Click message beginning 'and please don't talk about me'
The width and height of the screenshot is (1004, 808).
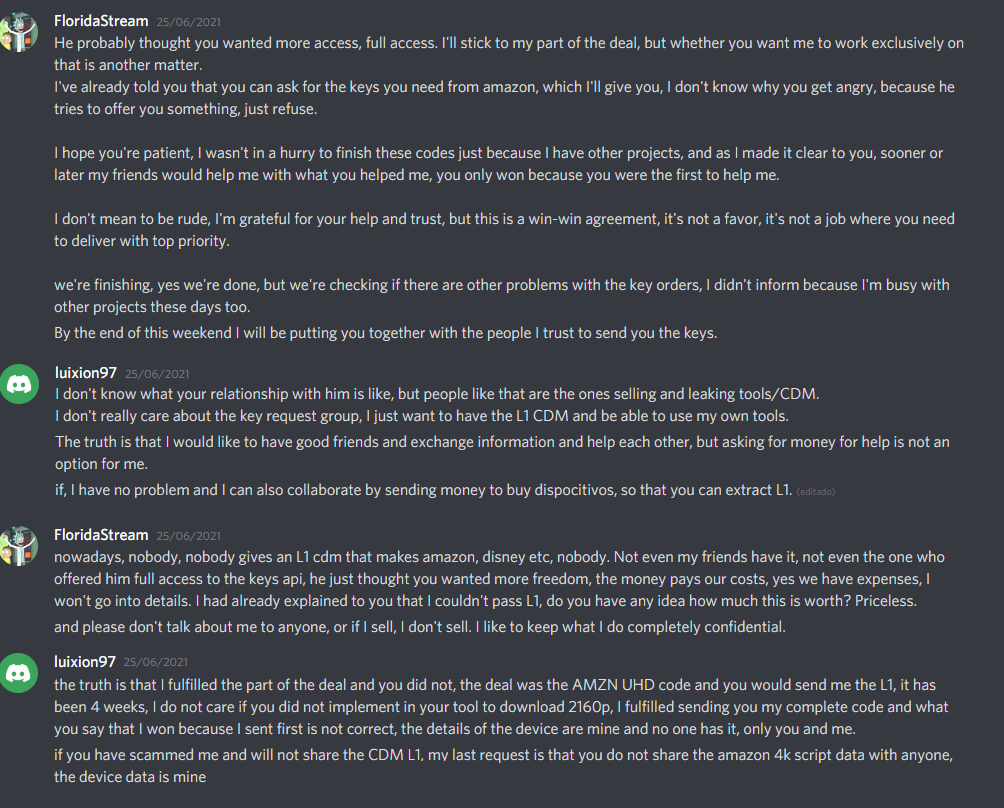tap(419, 627)
